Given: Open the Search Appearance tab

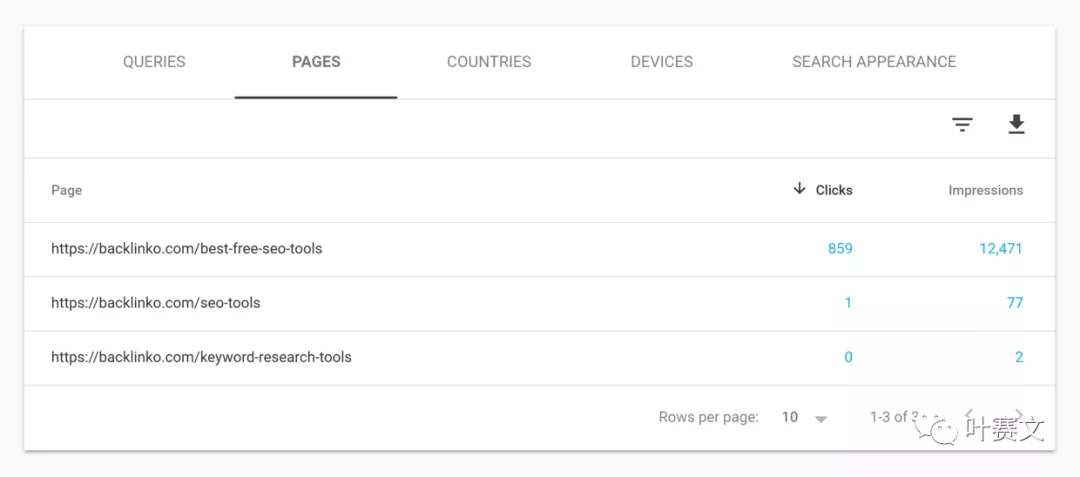Looking at the screenshot, I should (874, 62).
